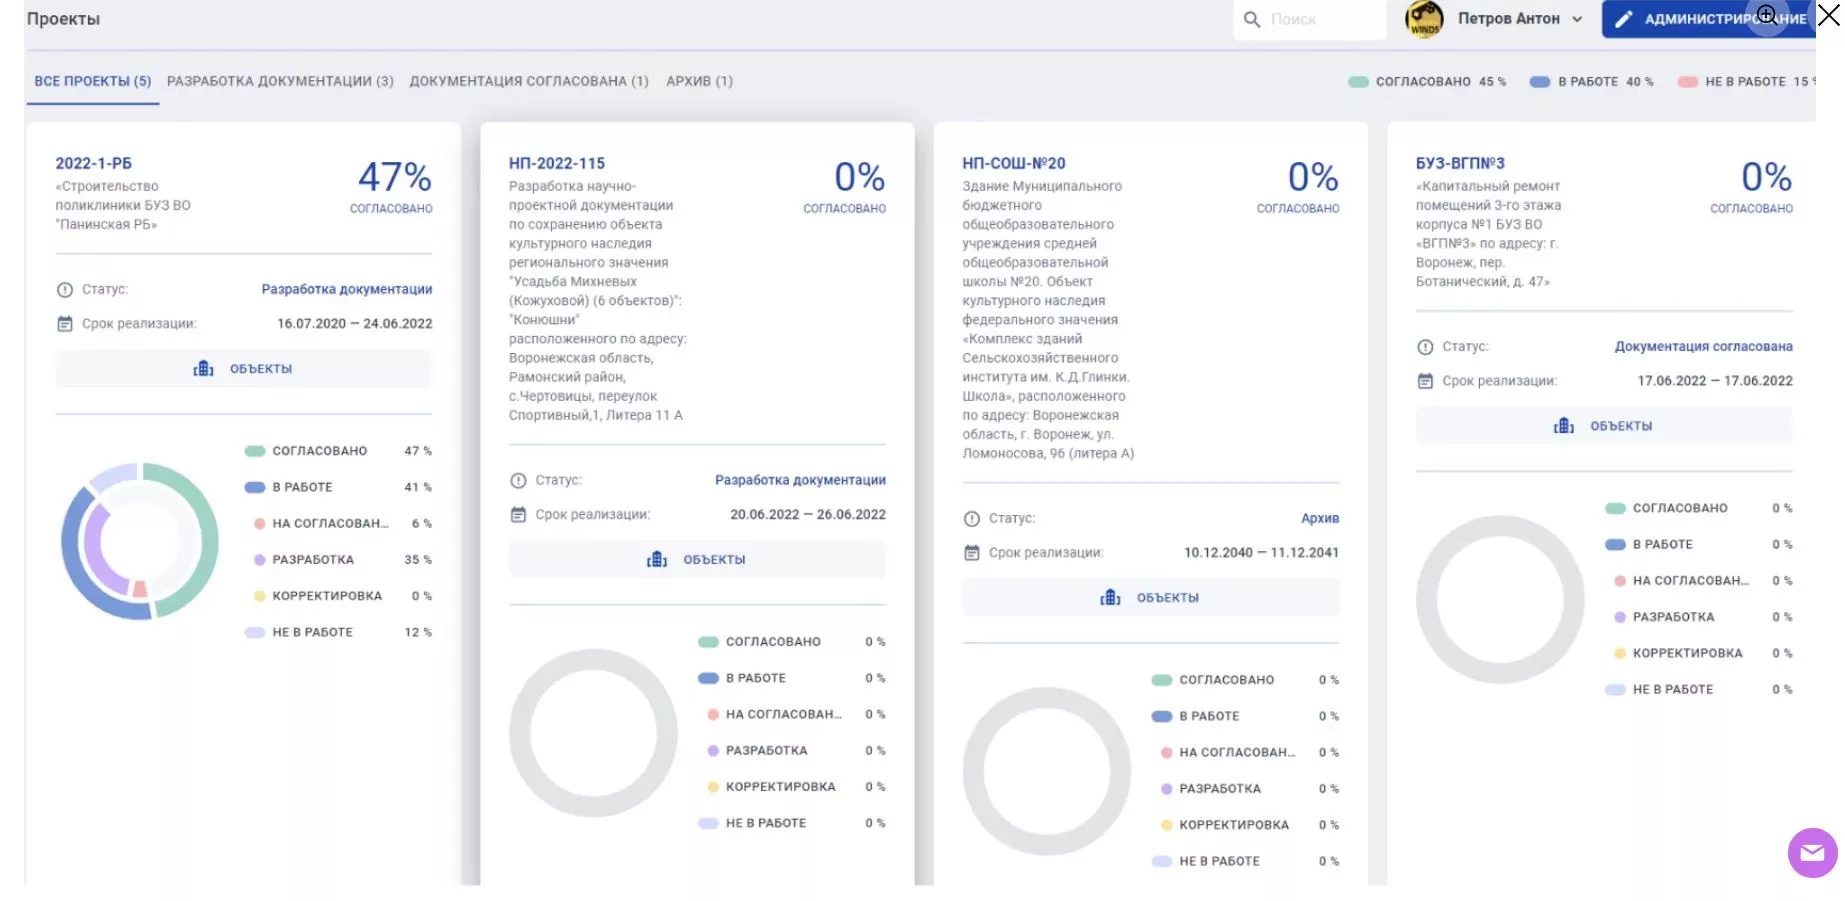
Task: Open the purple mail chat bubble
Action: click(x=1812, y=853)
